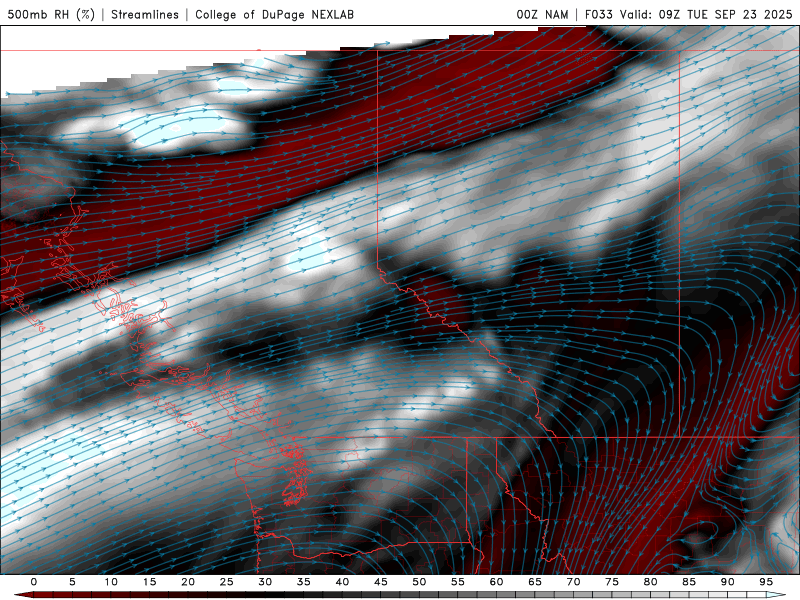Click the 45 value on RH scale
The image size is (800, 600).
381,582
